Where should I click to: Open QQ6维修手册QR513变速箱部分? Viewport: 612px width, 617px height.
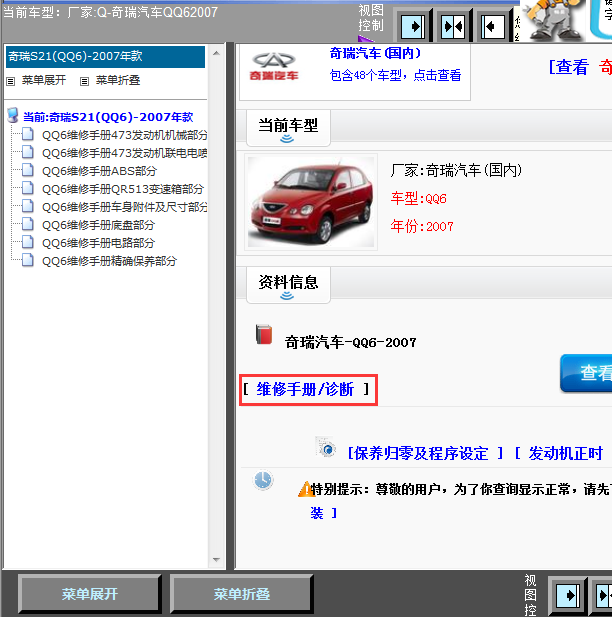[x=123, y=189]
